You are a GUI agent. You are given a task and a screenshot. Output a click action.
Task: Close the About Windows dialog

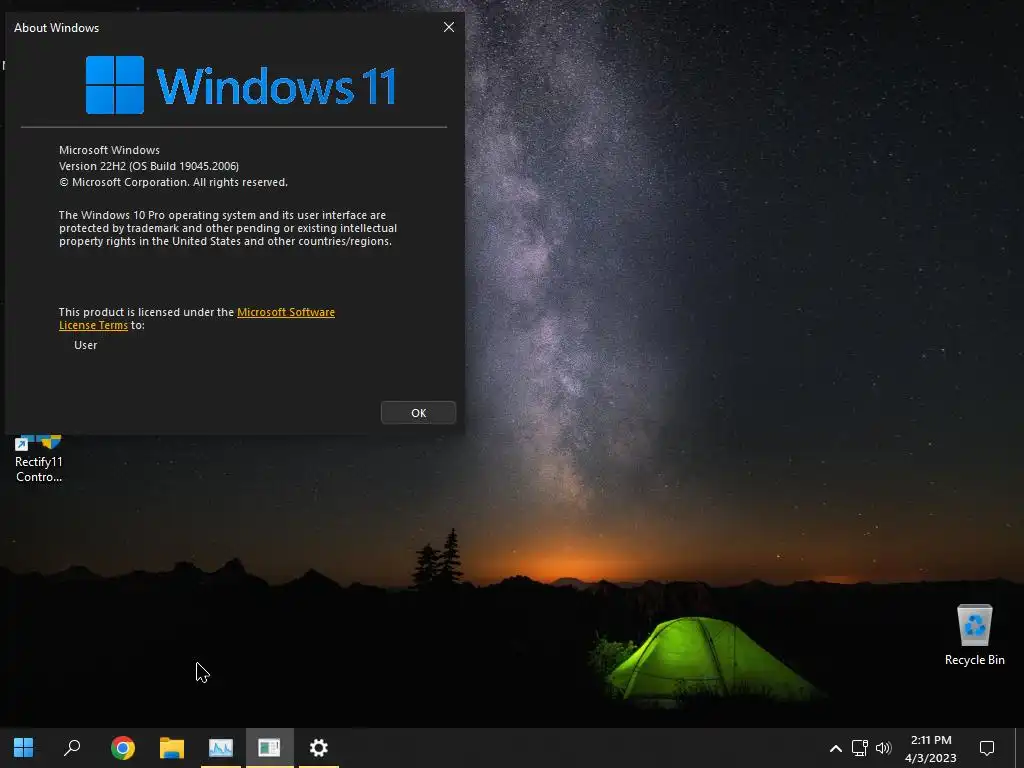(x=449, y=27)
